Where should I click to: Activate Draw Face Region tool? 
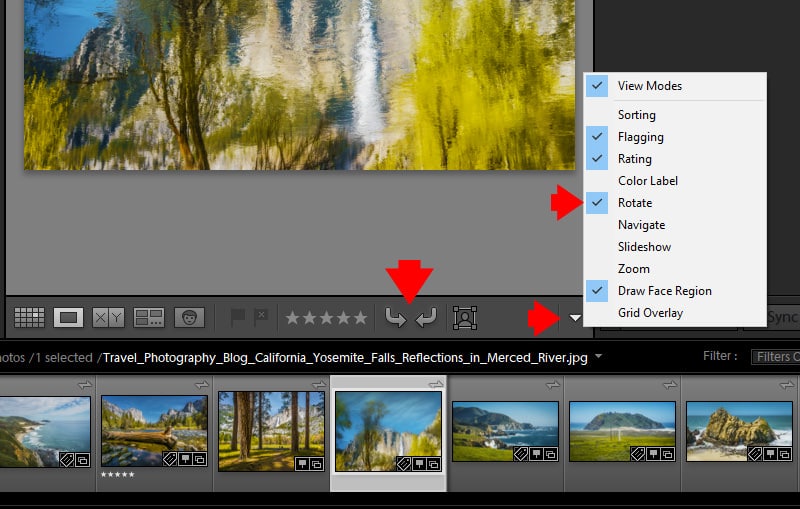click(465, 318)
